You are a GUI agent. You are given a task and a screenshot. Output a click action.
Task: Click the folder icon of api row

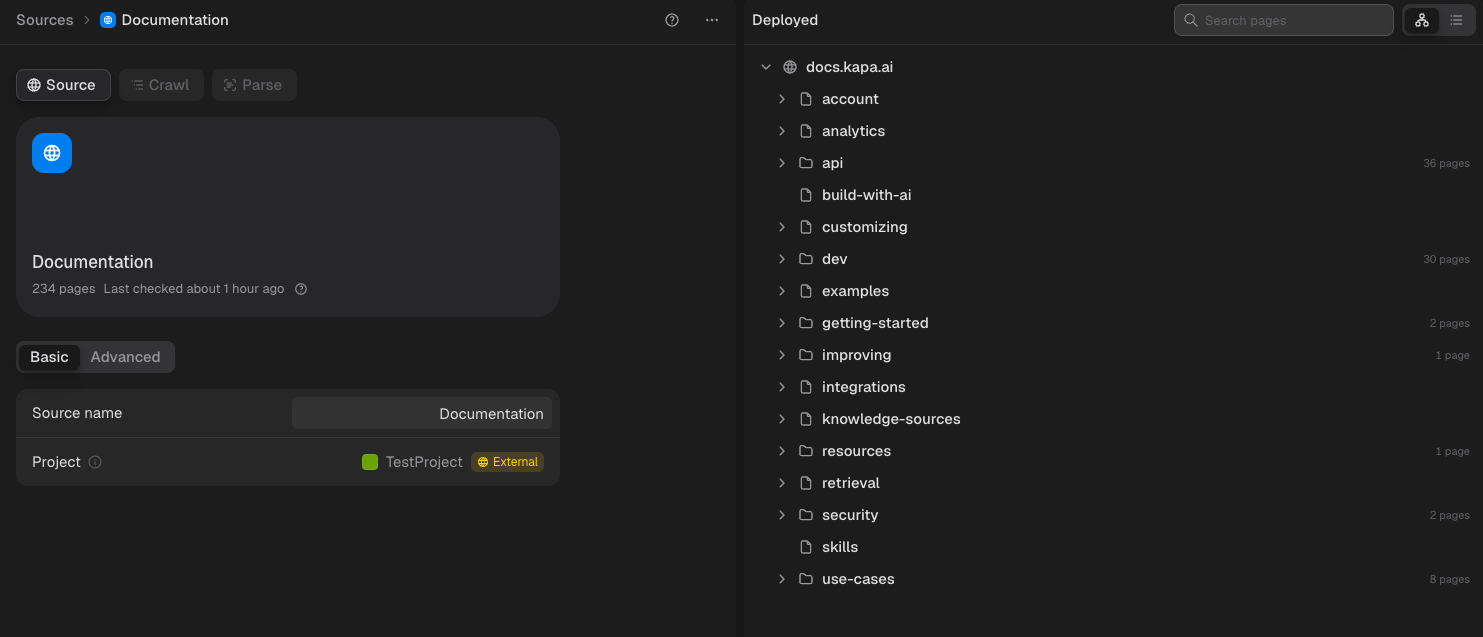pos(806,163)
